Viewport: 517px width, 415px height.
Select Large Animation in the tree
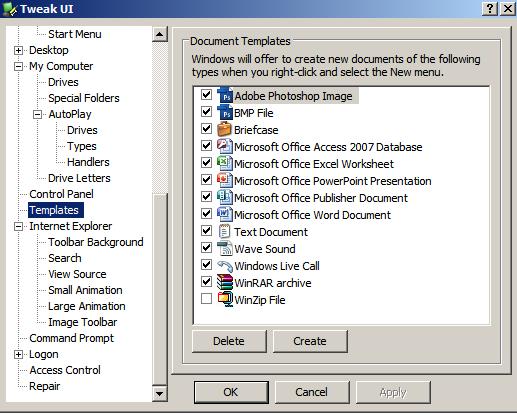pos(87,306)
